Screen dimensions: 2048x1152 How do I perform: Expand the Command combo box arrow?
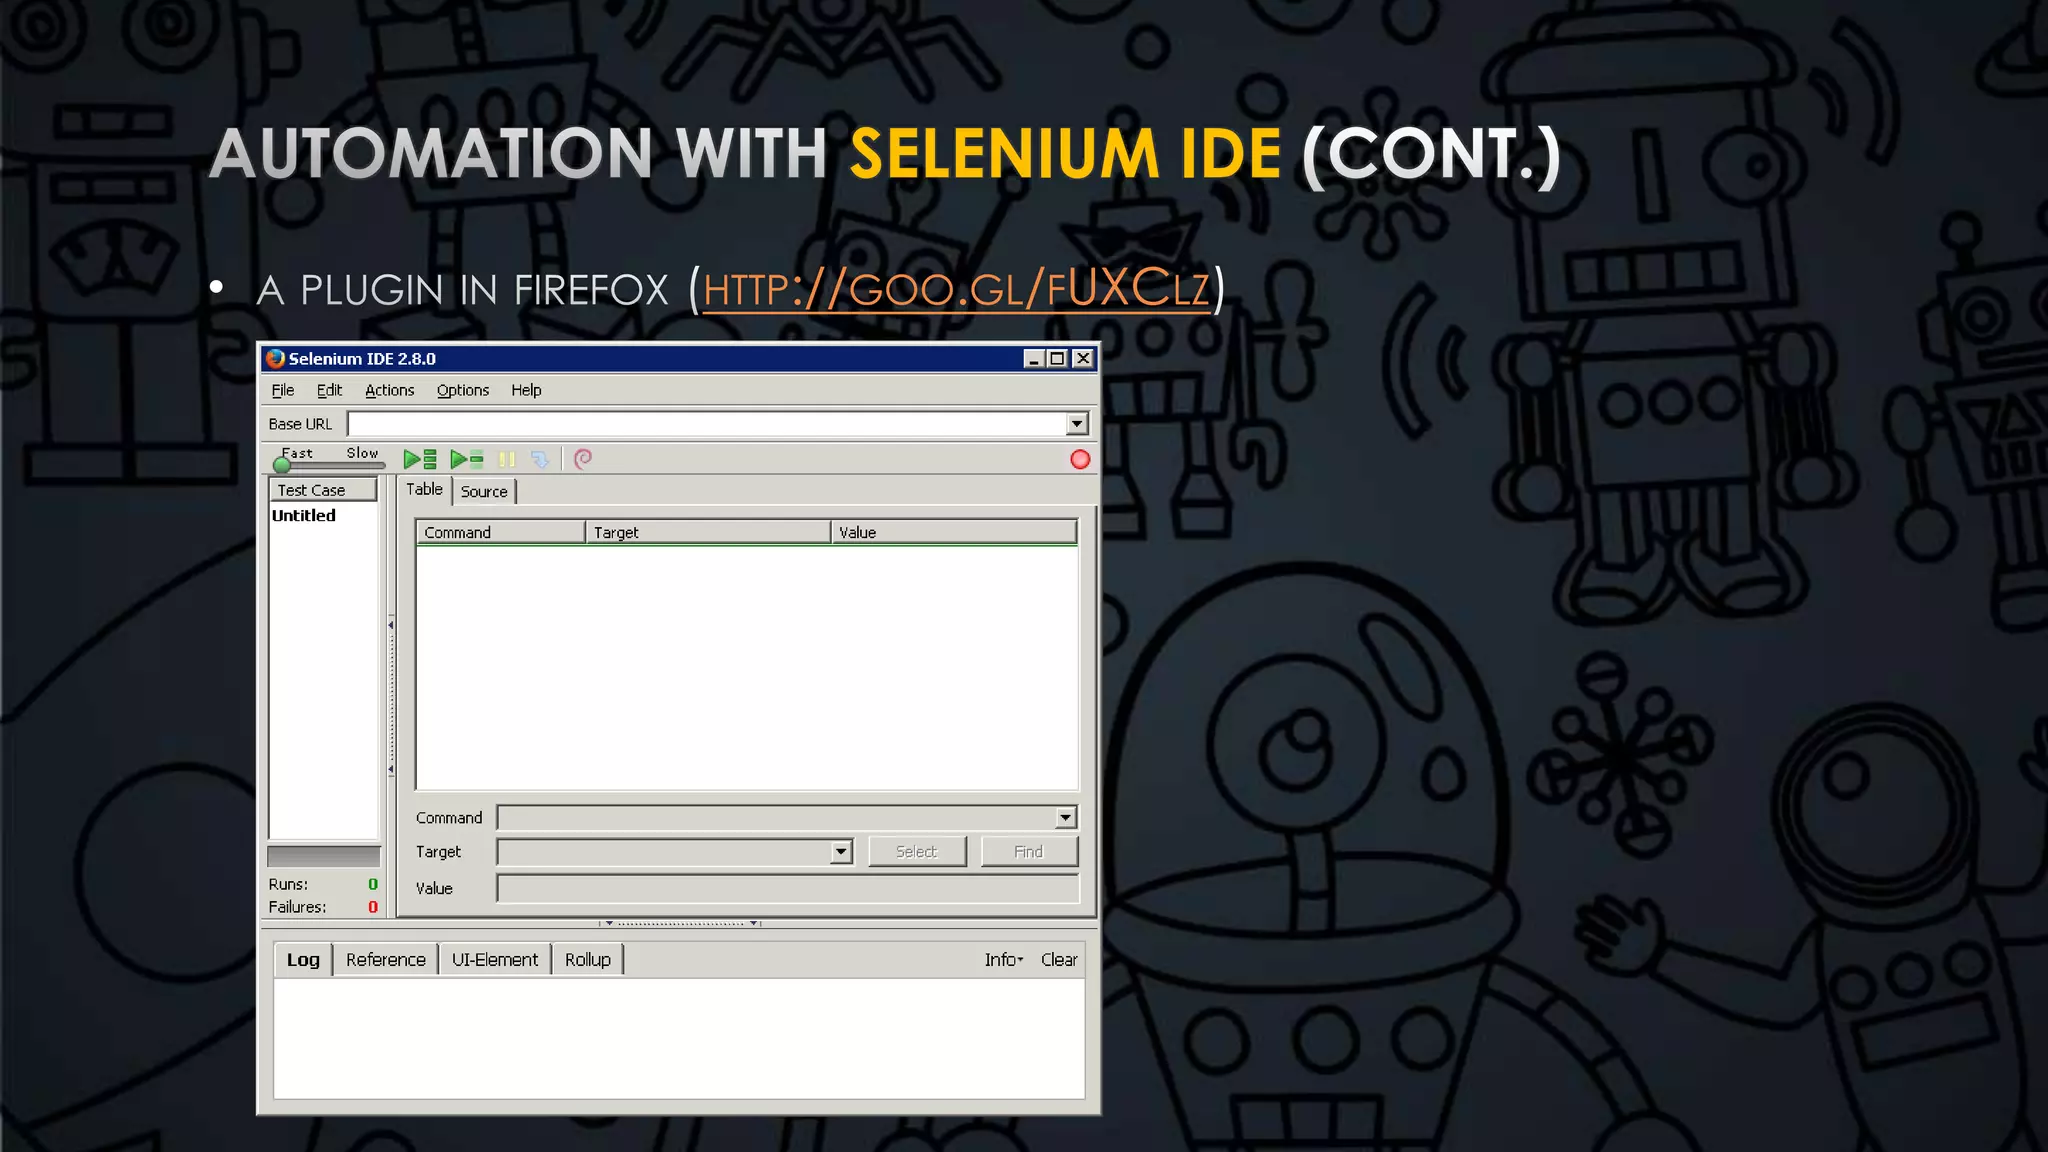[x=1065, y=818]
